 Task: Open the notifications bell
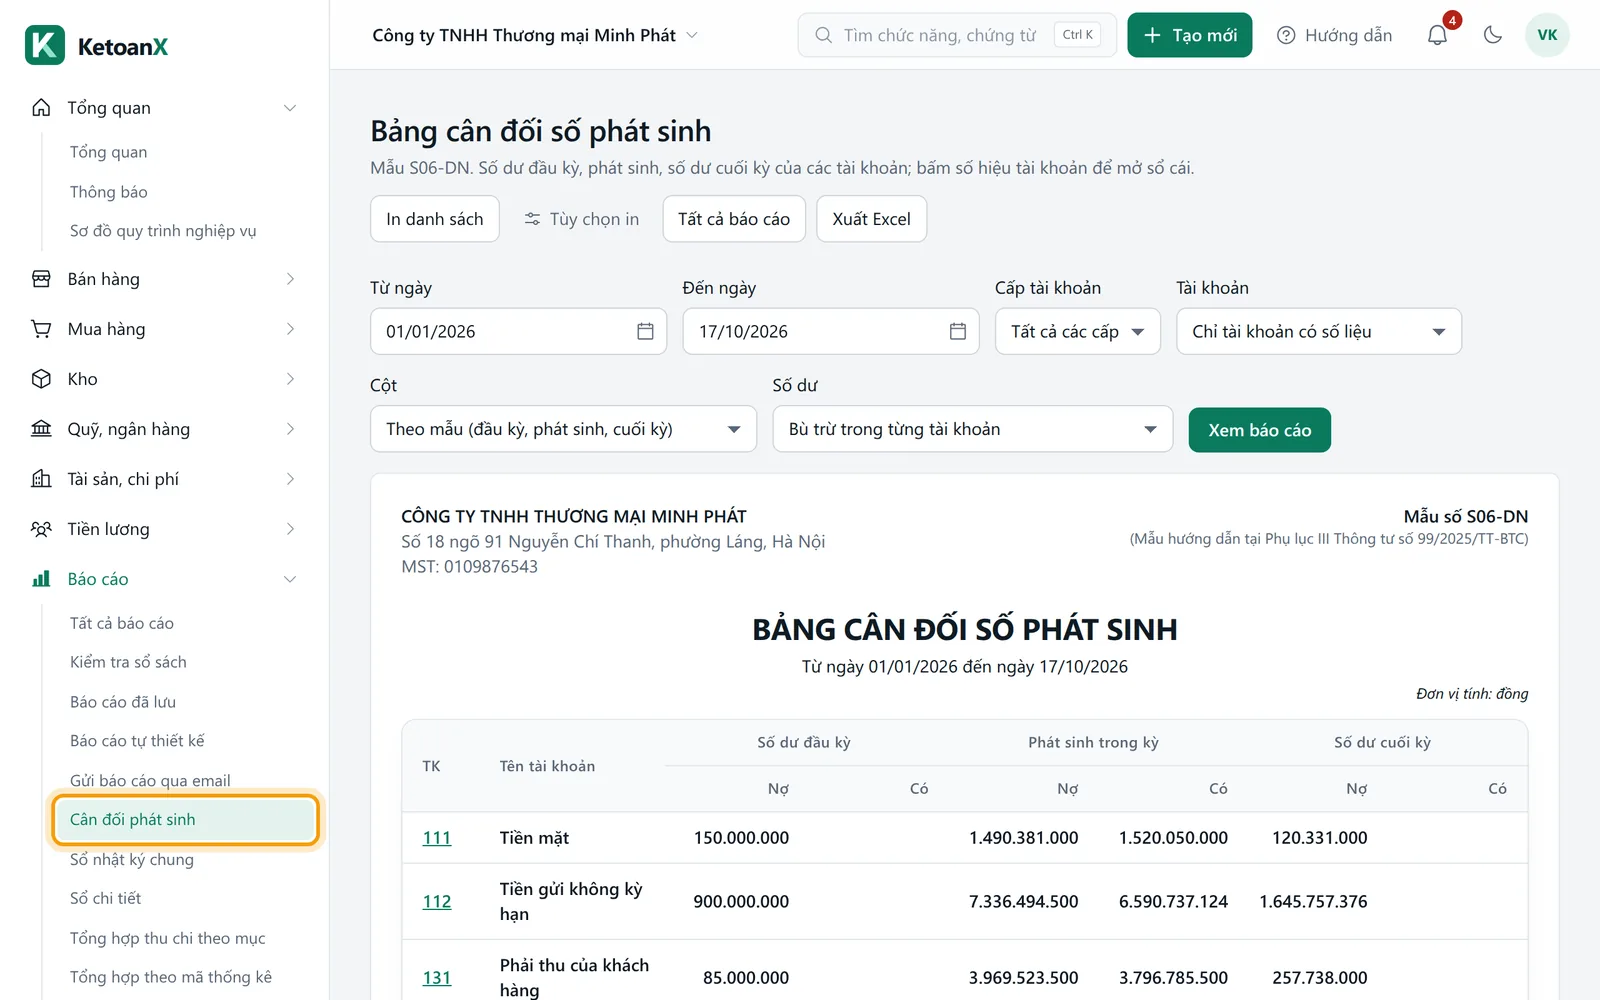pyautogui.click(x=1437, y=35)
